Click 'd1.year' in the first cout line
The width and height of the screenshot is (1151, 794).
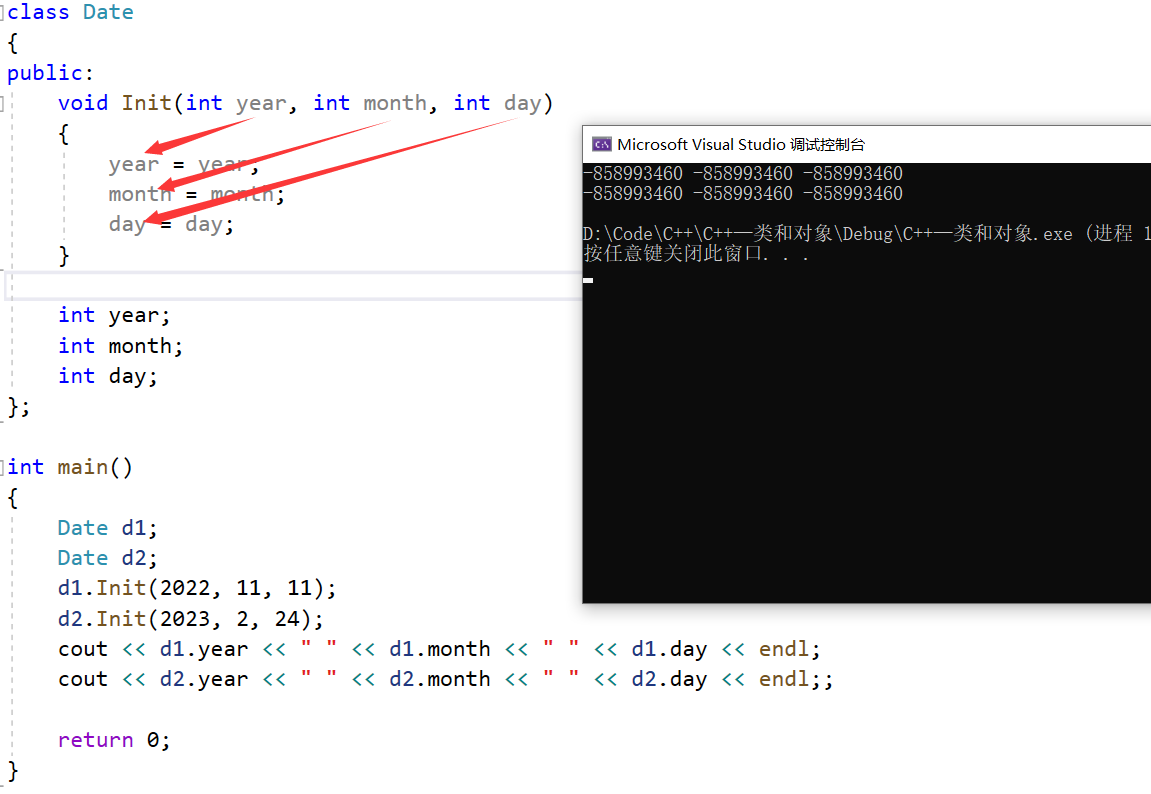tap(204, 649)
